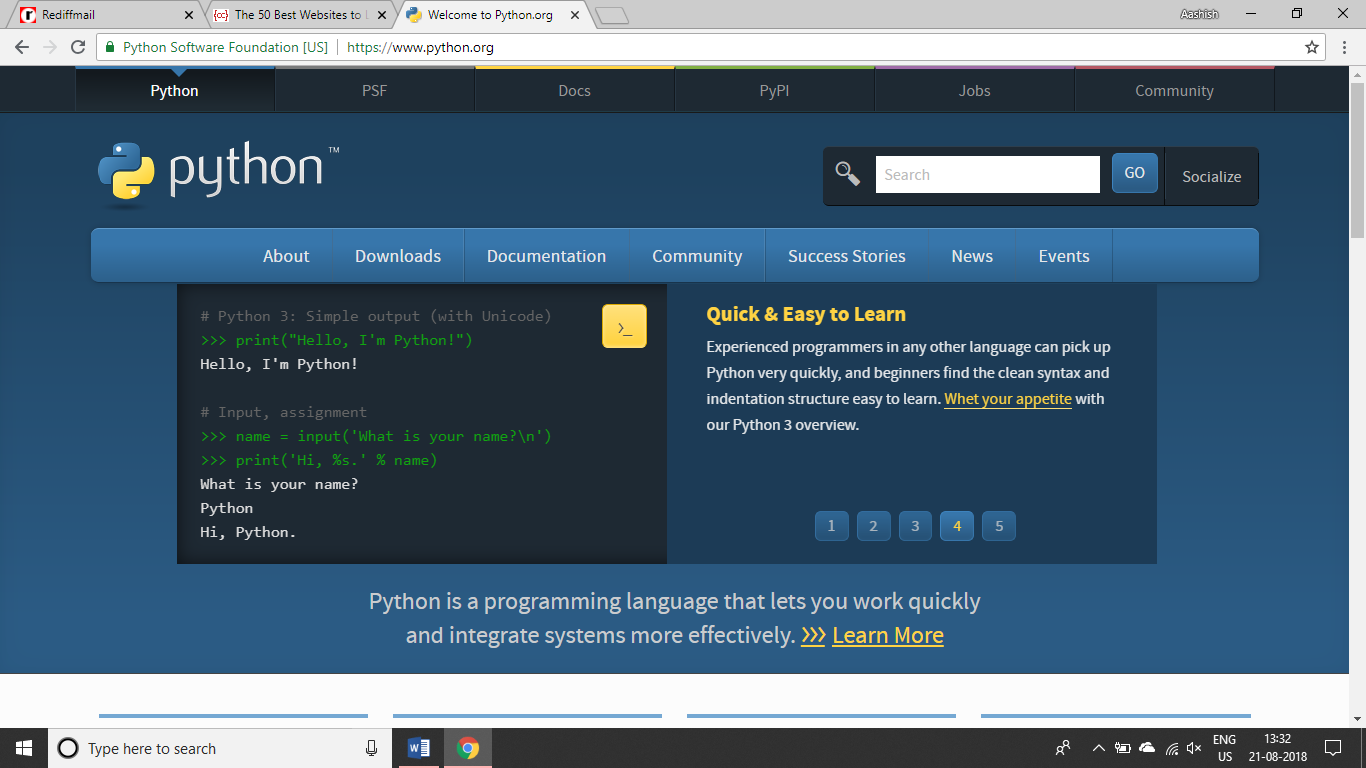Click the site Search input field
The width and height of the screenshot is (1366, 768).
pos(987,174)
